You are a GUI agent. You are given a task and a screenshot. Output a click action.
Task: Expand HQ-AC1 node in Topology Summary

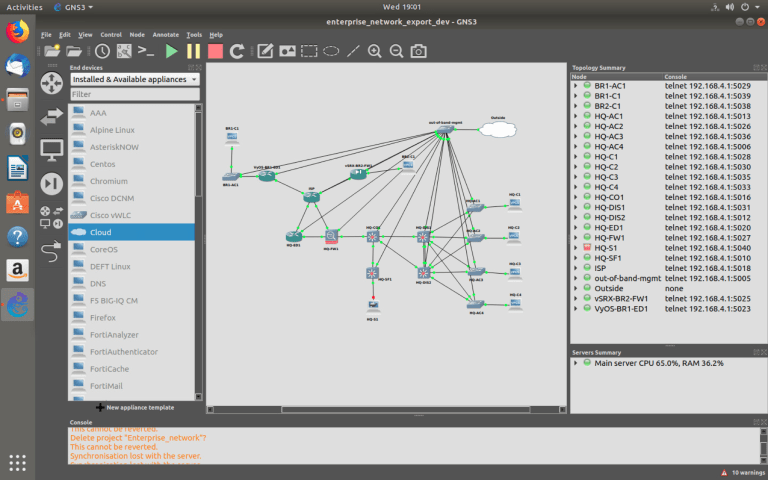point(576,116)
